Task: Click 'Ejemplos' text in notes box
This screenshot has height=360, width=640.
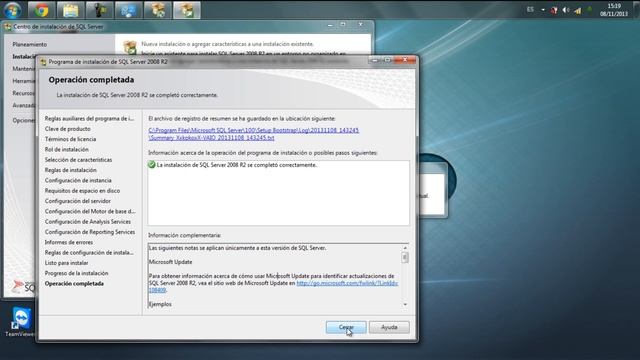Action: [x=160, y=304]
